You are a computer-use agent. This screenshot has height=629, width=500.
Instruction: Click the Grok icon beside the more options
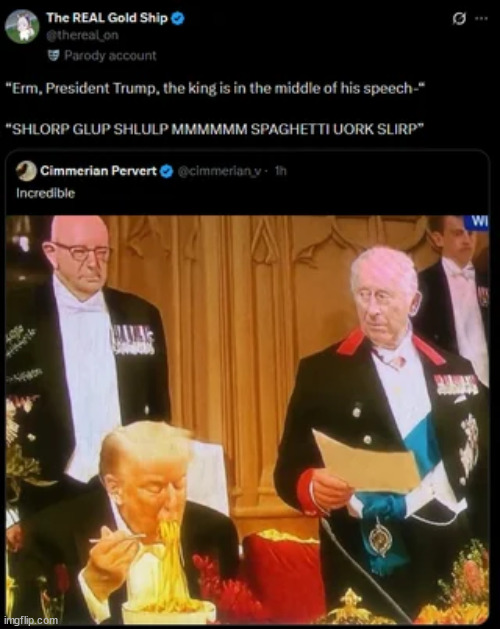pyautogui.click(x=459, y=18)
